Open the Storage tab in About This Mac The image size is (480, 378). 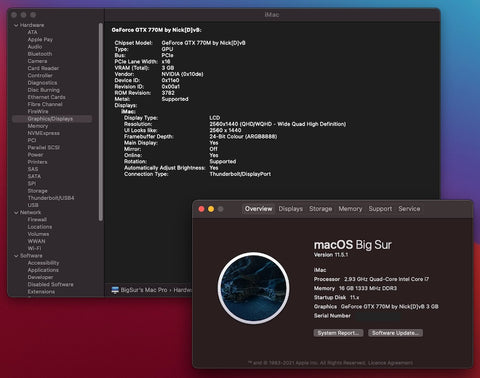[x=320, y=209]
